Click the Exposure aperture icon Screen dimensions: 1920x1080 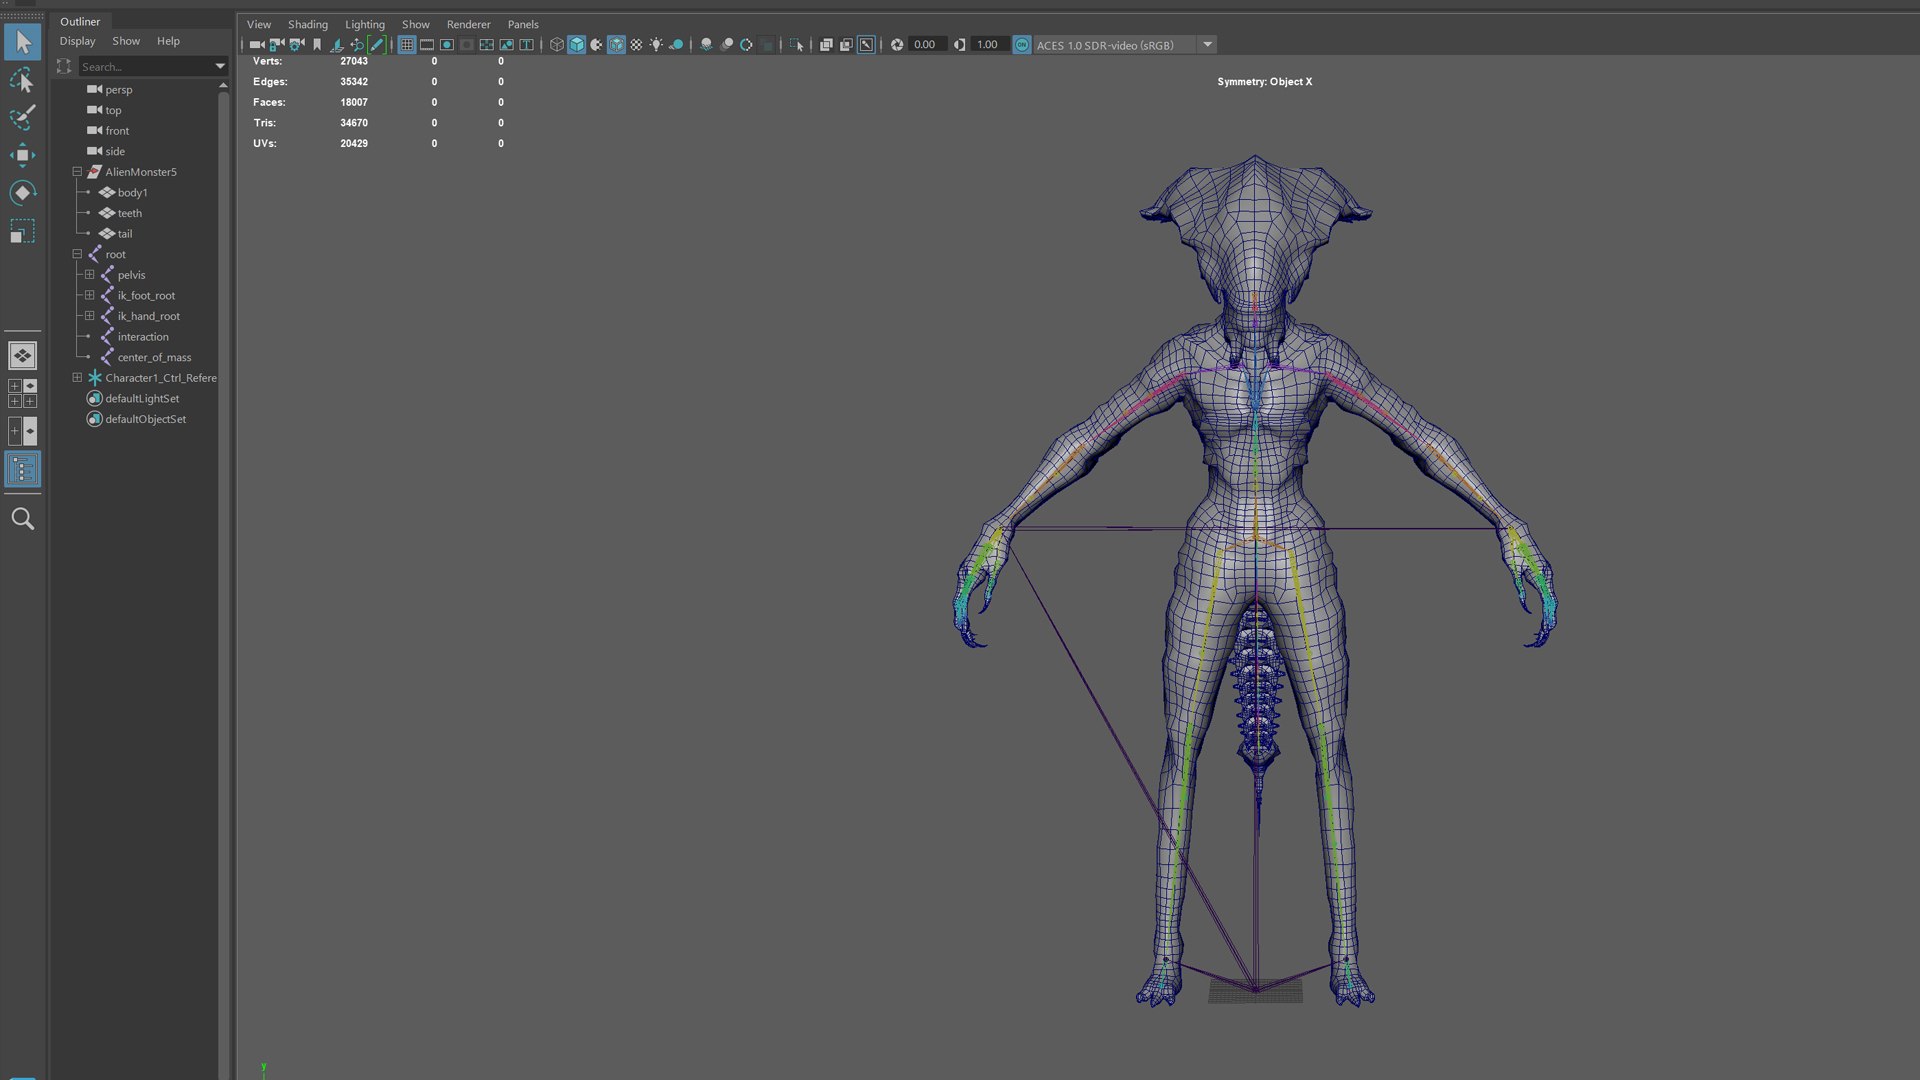(x=897, y=45)
